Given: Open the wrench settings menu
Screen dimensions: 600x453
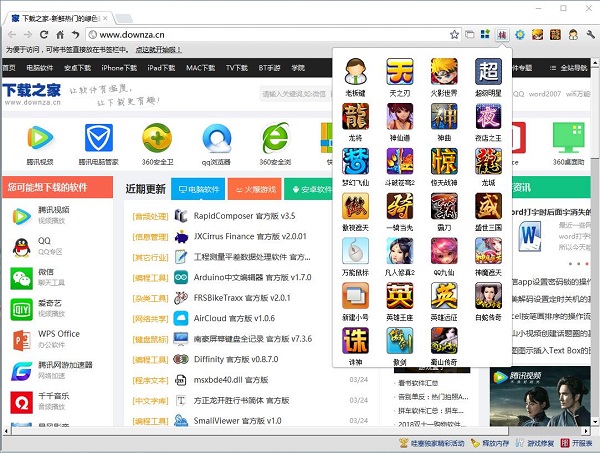Looking at the screenshot, I should (x=590, y=35).
